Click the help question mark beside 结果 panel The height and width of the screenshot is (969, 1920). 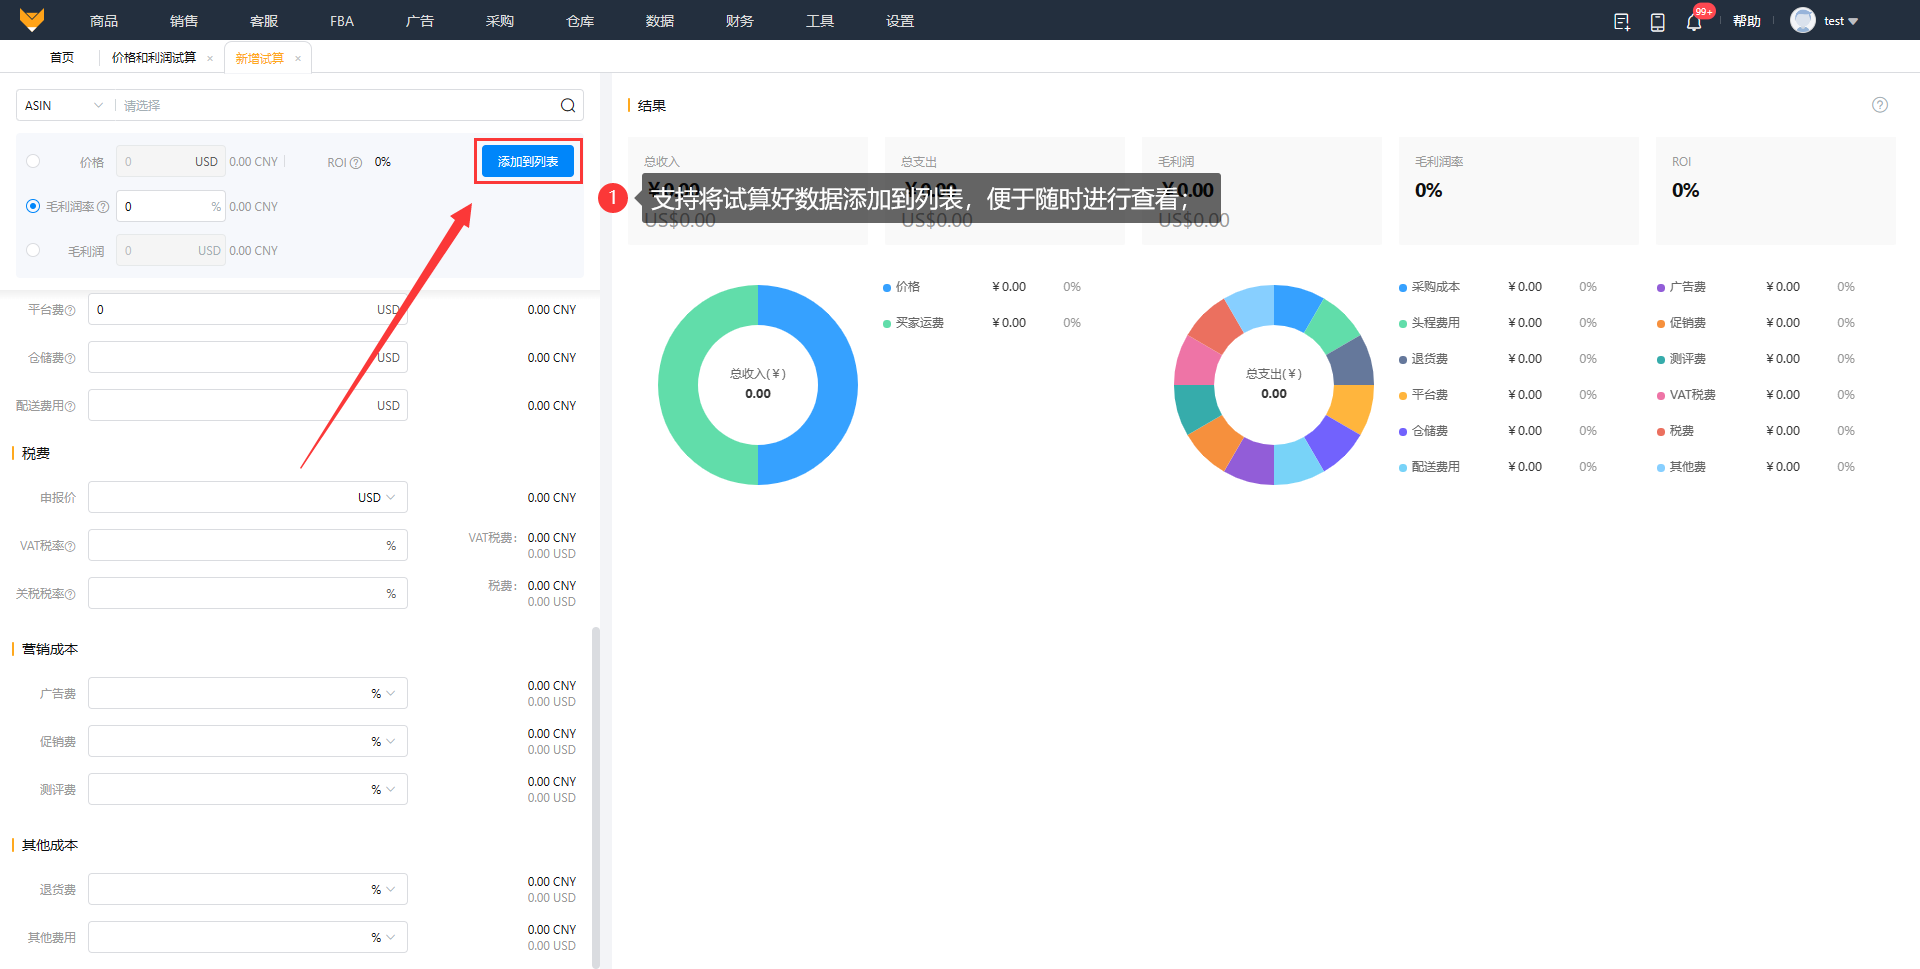point(1879,105)
